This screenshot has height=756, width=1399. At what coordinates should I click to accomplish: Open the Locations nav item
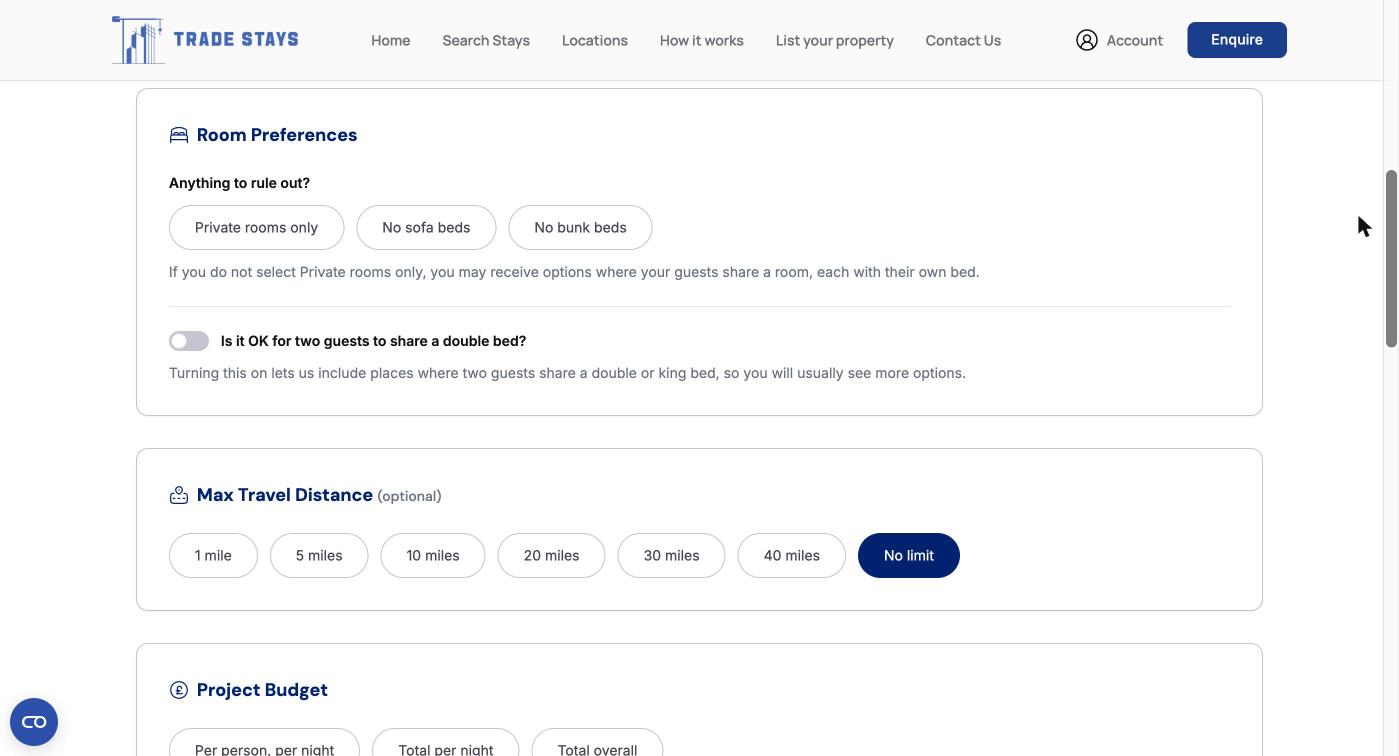(595, 40)
